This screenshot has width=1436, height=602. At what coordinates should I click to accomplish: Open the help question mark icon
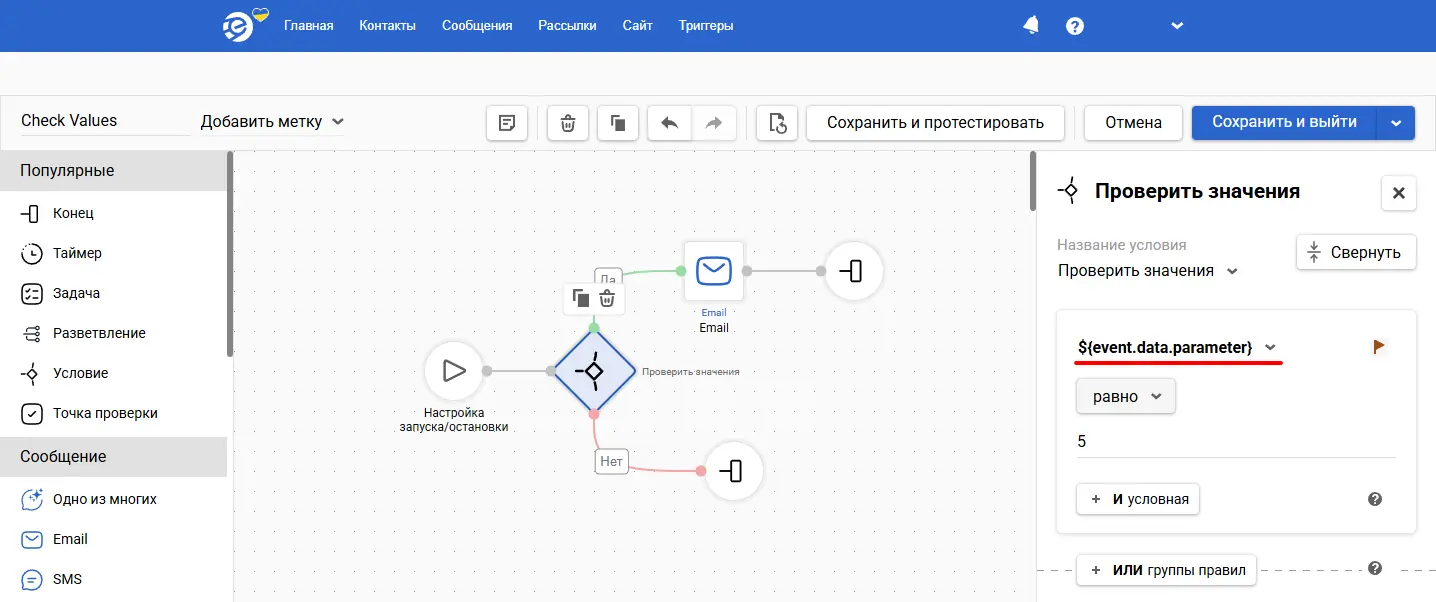tap(1075, 26)
